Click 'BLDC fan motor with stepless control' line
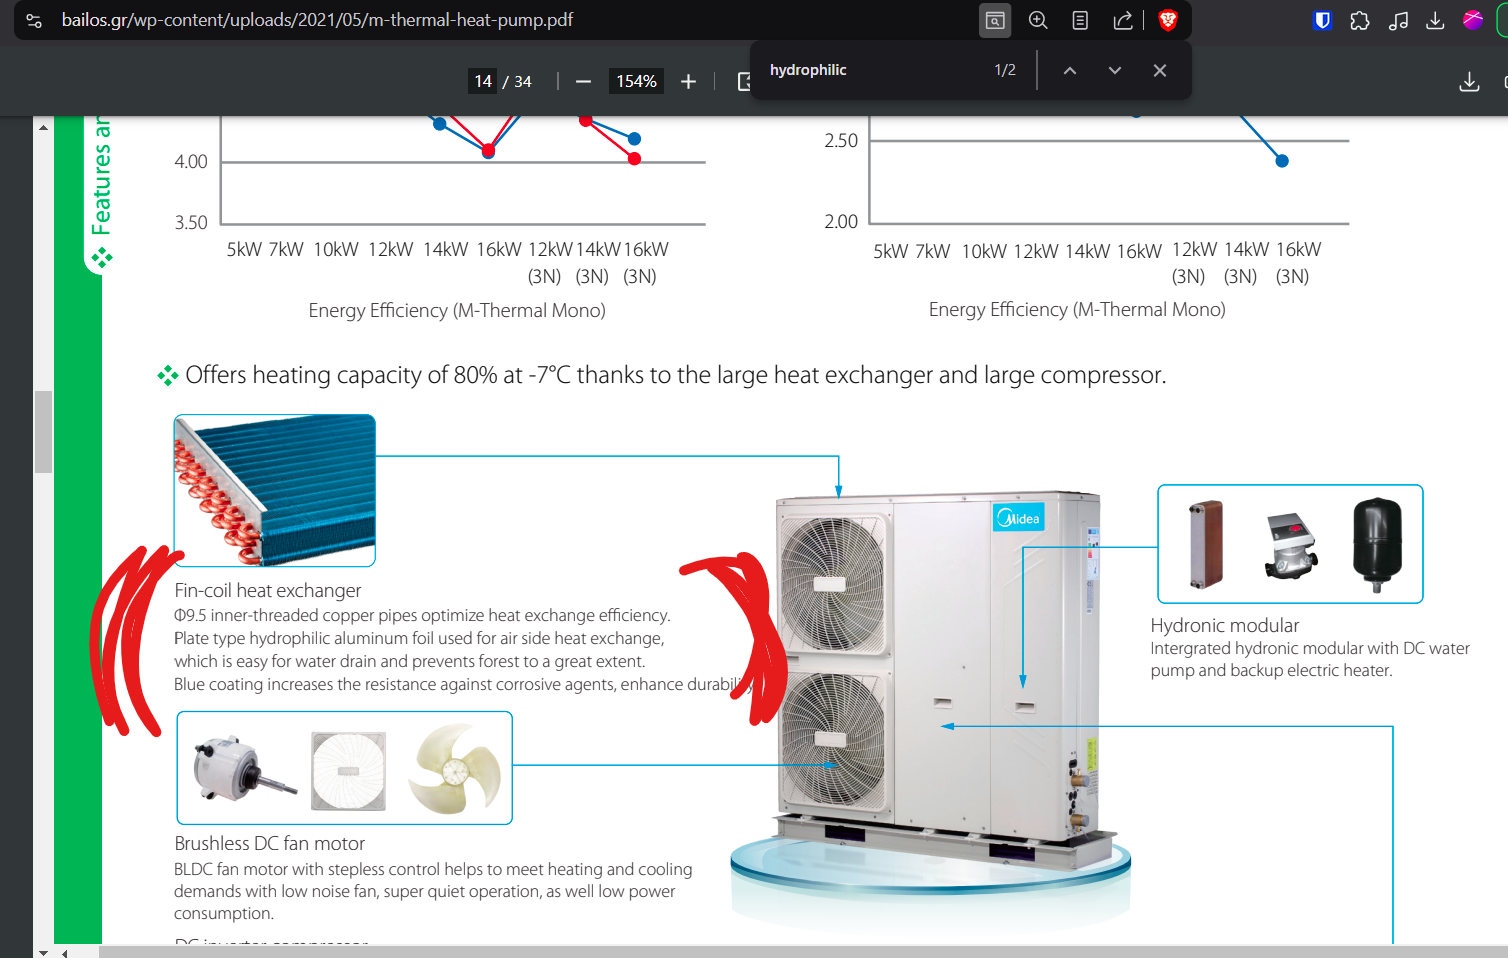1508x958 pixels. [433, 870]
